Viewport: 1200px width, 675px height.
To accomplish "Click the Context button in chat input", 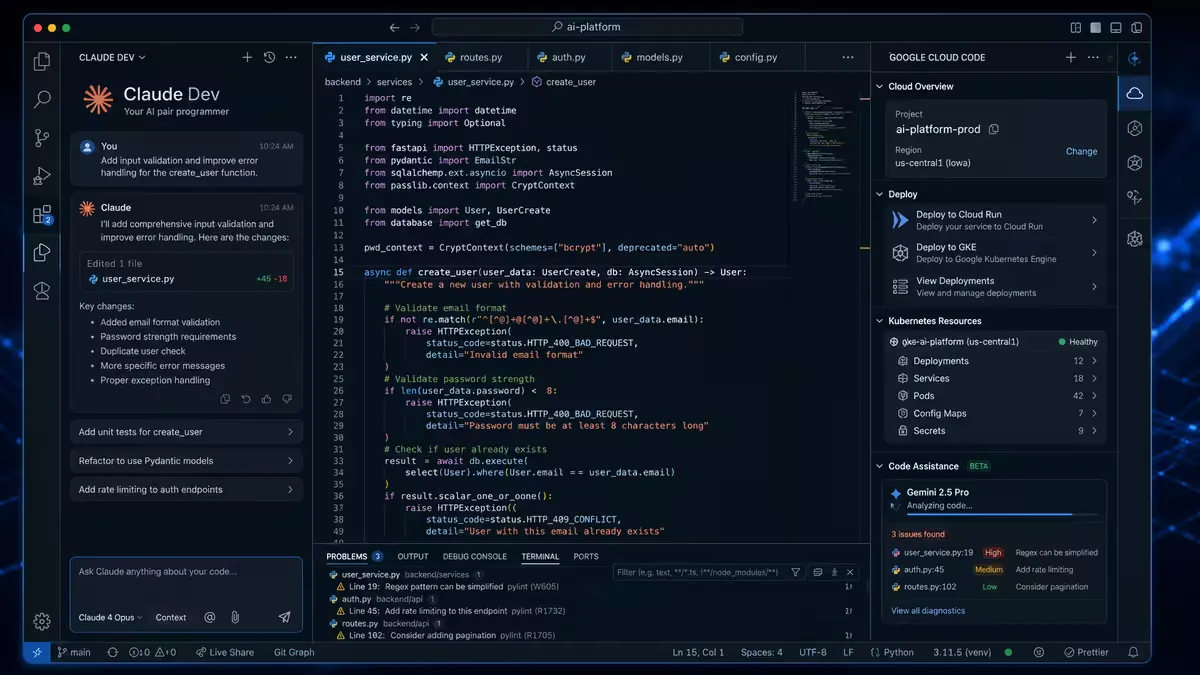I will [x=171, y=617].
